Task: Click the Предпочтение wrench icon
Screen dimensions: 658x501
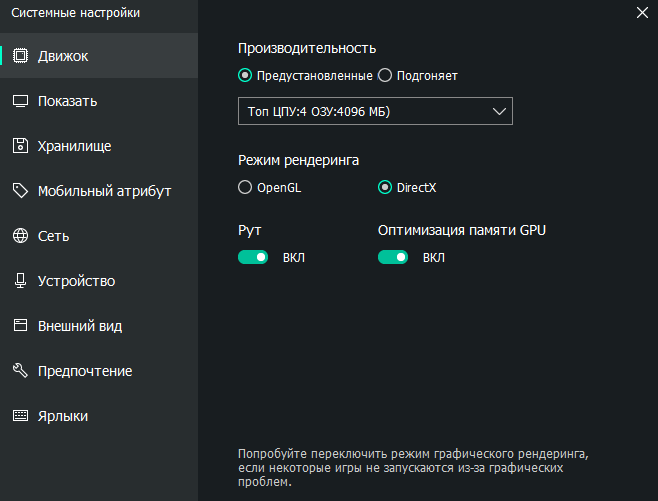Action: 20,371
